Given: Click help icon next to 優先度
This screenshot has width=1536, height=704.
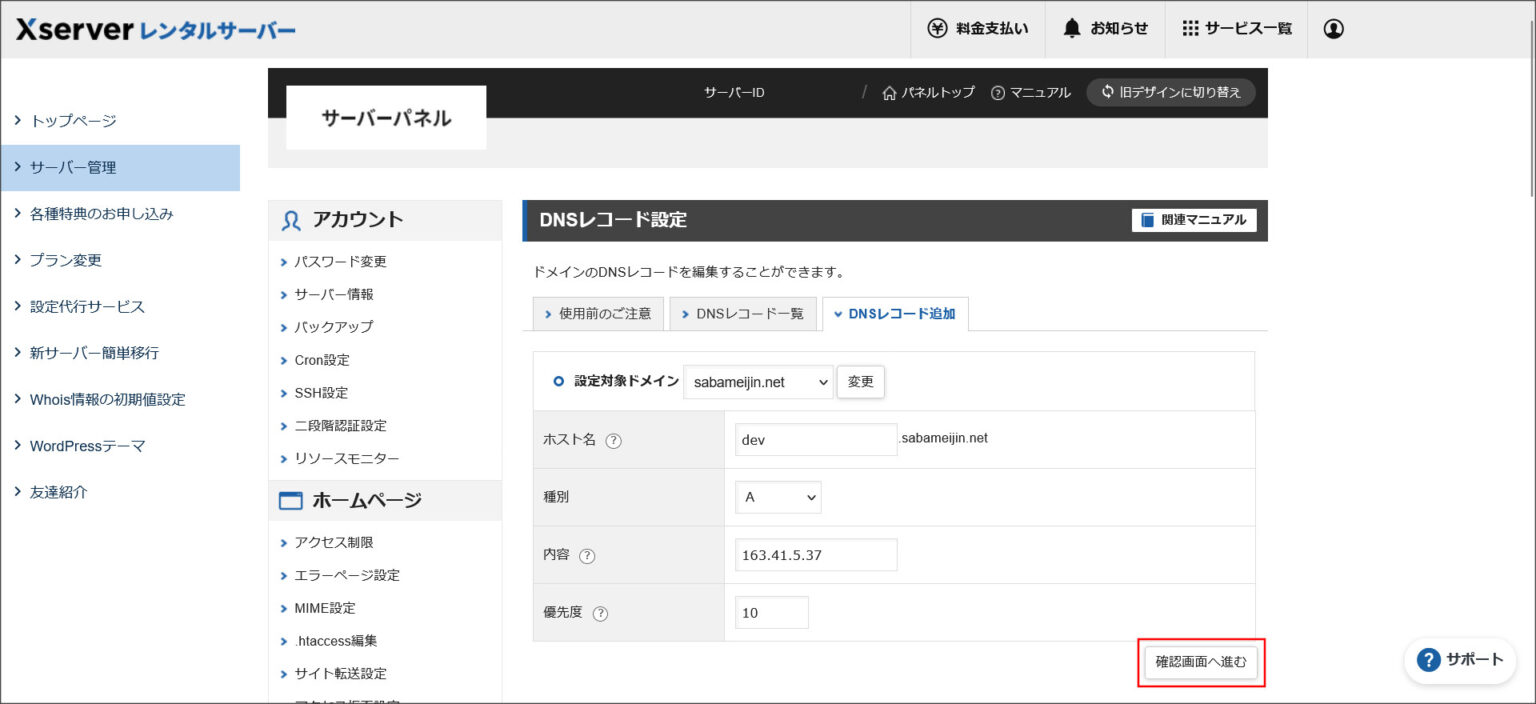Looking at the screenshot, I should [x=600, y=614].
